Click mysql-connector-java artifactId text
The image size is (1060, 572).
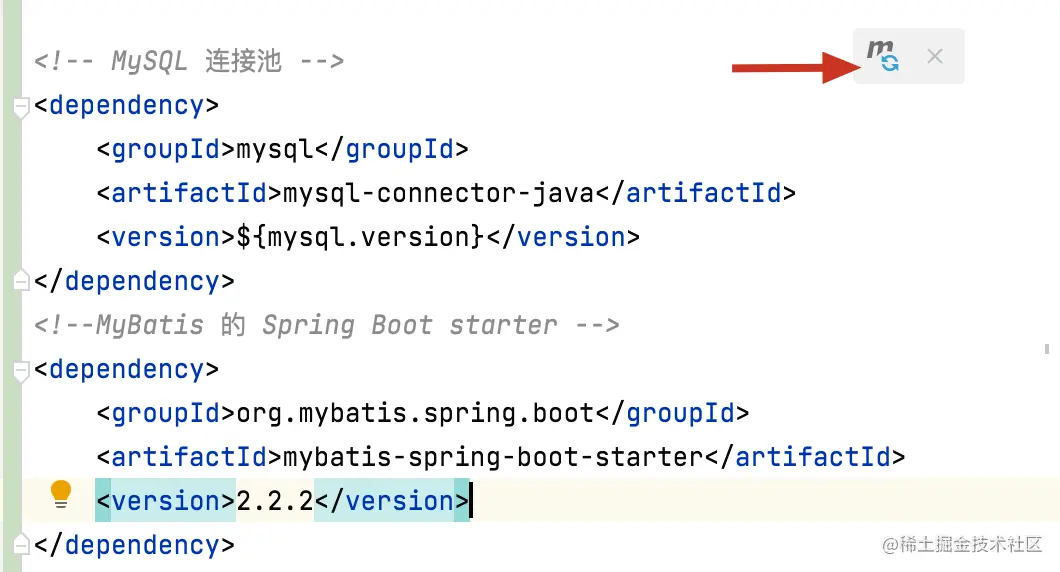click(x=439, y=193)
